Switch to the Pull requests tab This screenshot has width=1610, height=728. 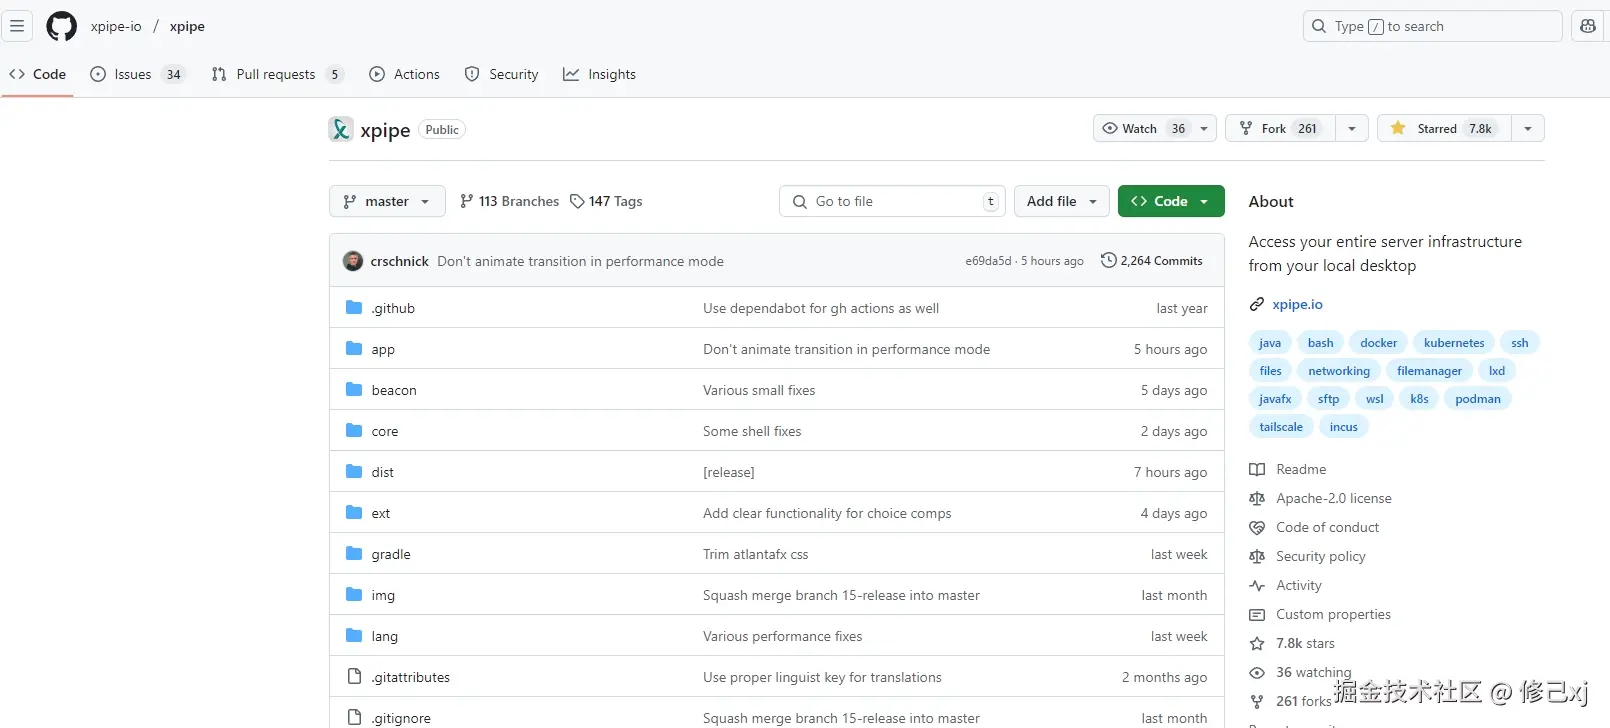click(275, 74)
